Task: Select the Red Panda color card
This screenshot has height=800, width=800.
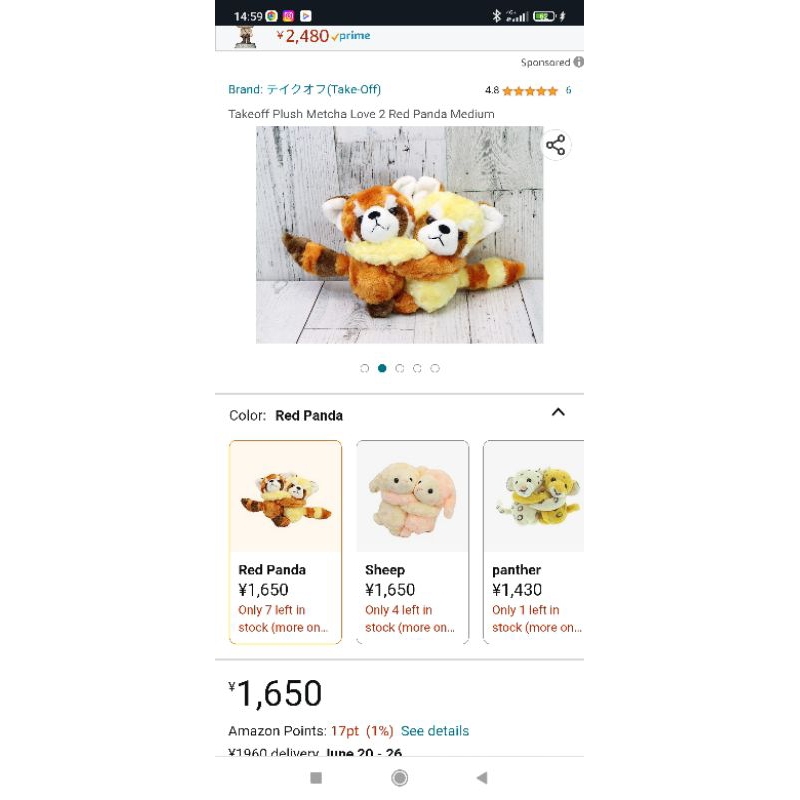Action: pos(286,542)
